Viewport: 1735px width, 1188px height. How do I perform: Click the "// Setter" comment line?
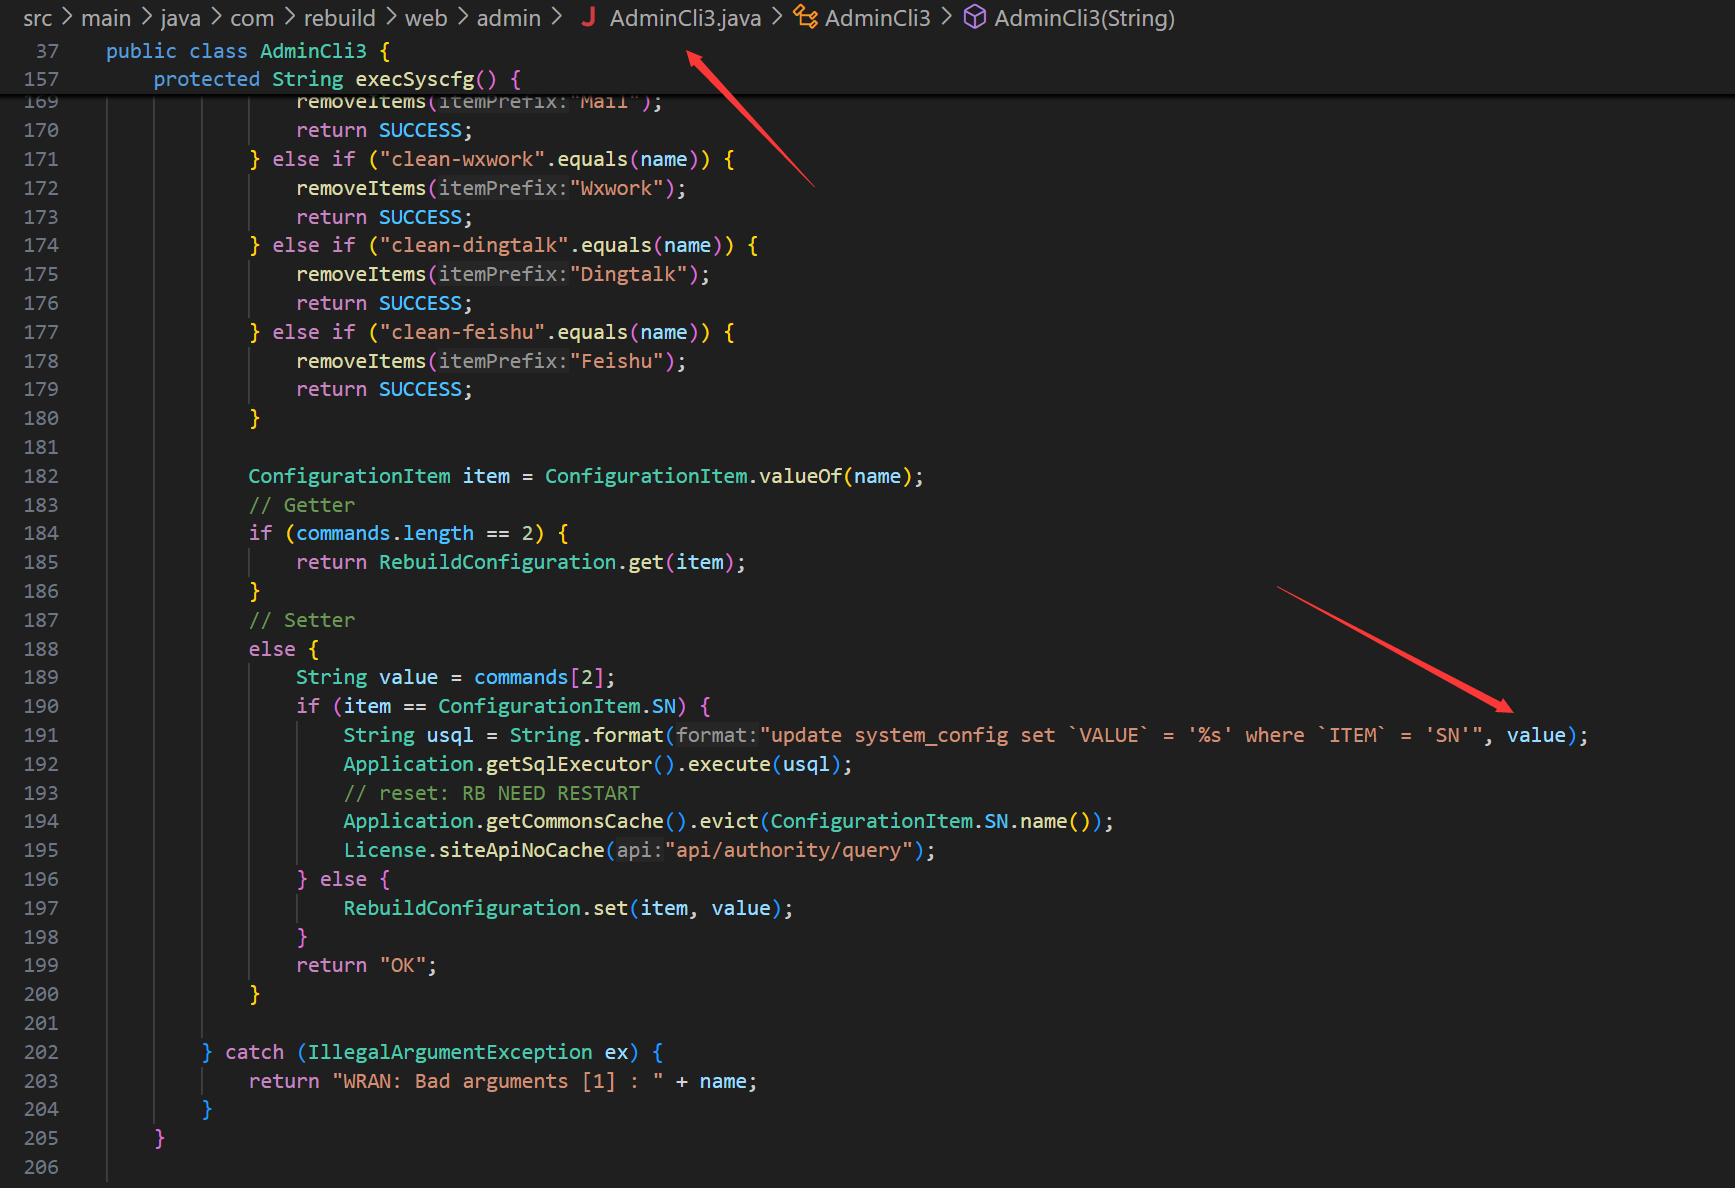tap(302, 620)
